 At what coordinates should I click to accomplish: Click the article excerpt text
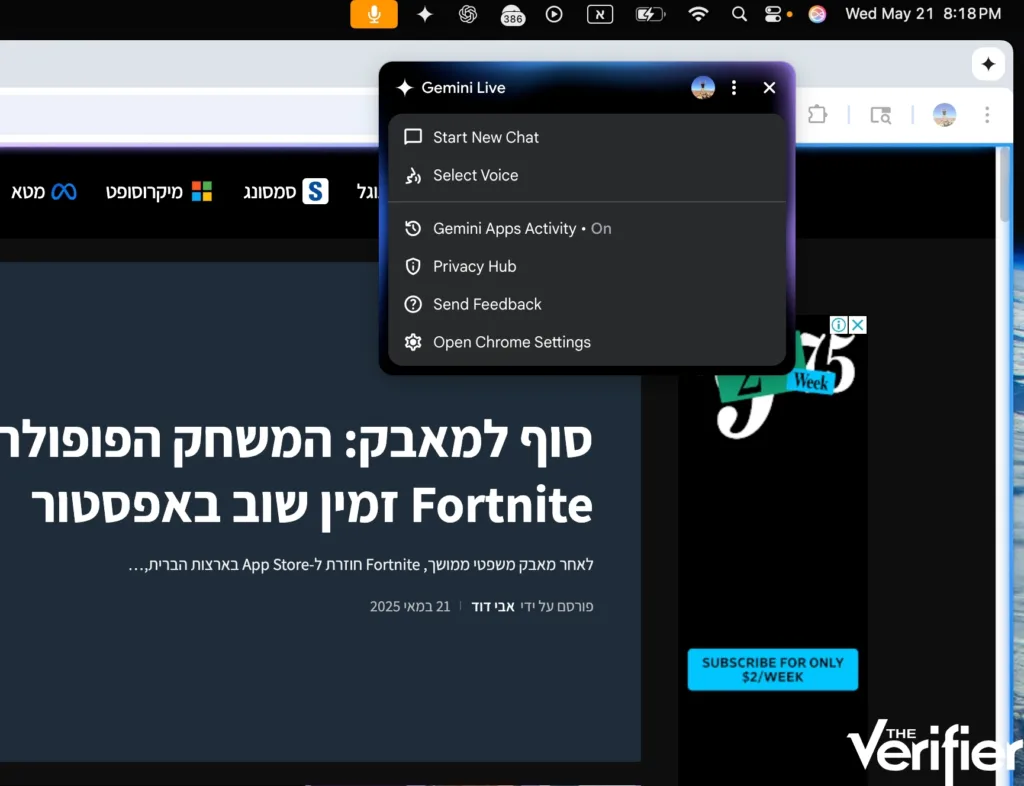tap(360, 565)
